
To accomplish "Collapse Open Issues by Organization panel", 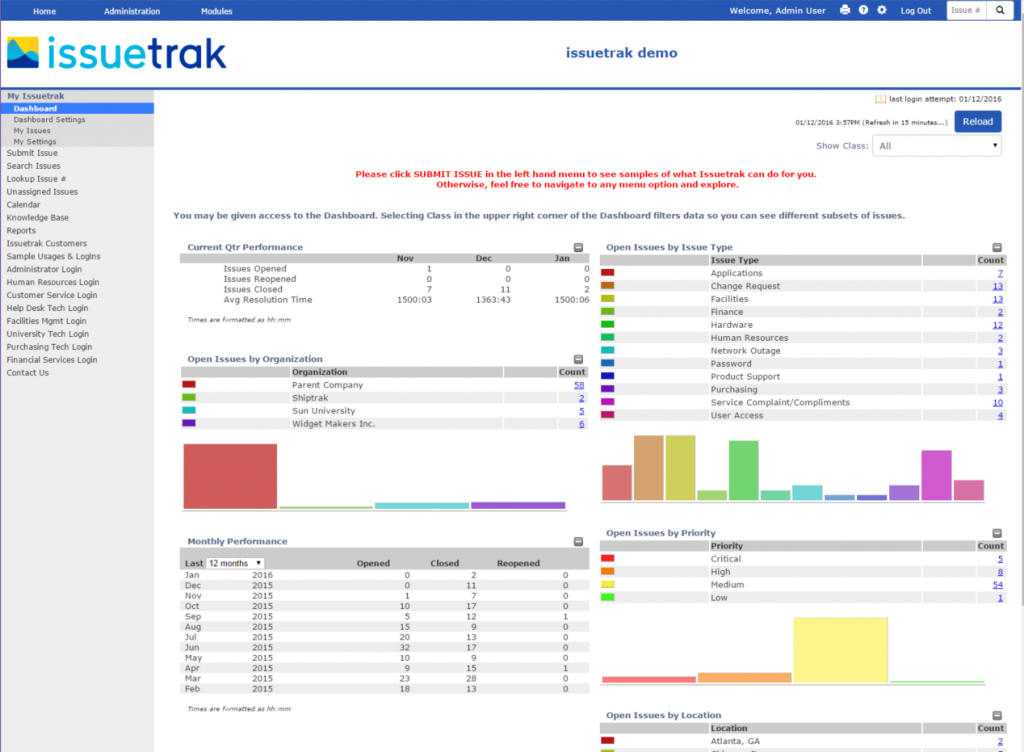I will point(579,360).
